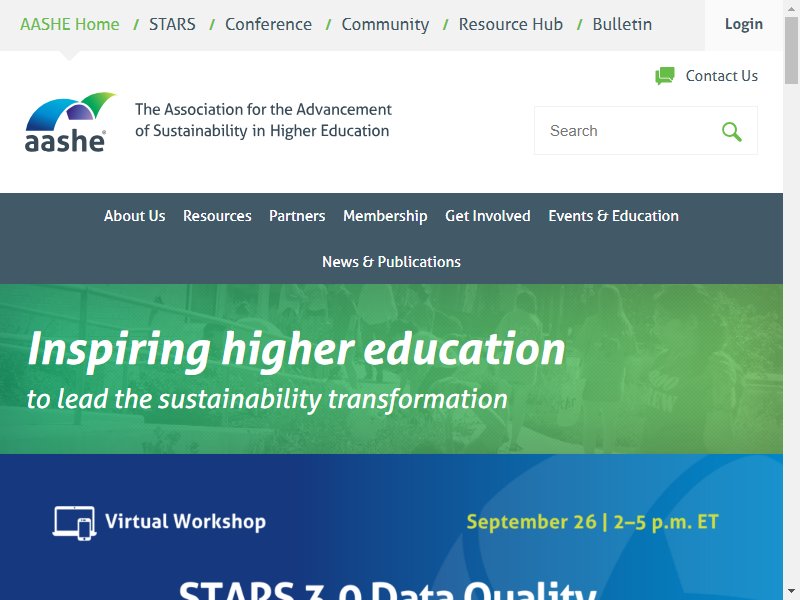Viewport: 800px width, 600px height.
Task: Open the Resource Hub link
Action: (x=511, y=24)
